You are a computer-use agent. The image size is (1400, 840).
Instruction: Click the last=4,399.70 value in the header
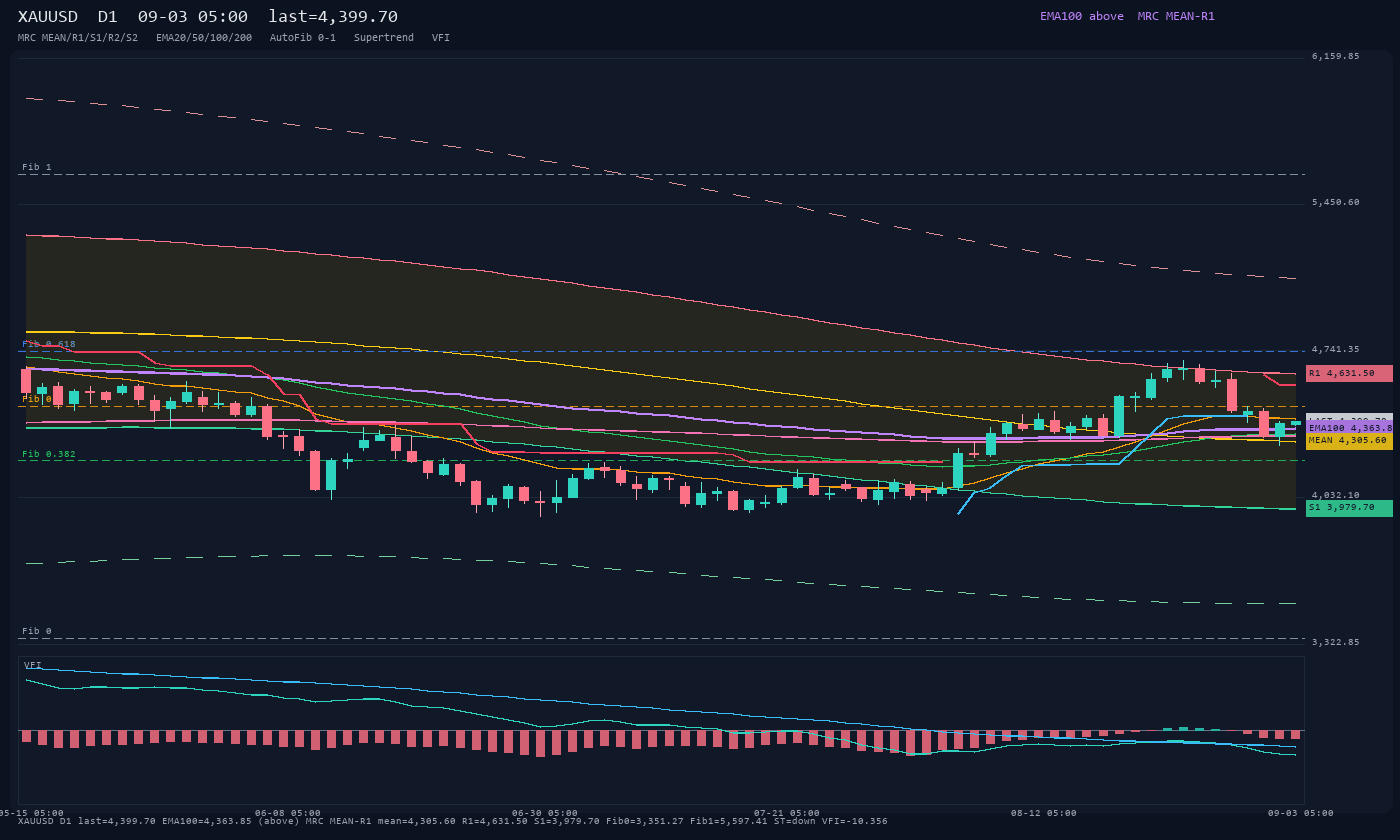point(333,17)
